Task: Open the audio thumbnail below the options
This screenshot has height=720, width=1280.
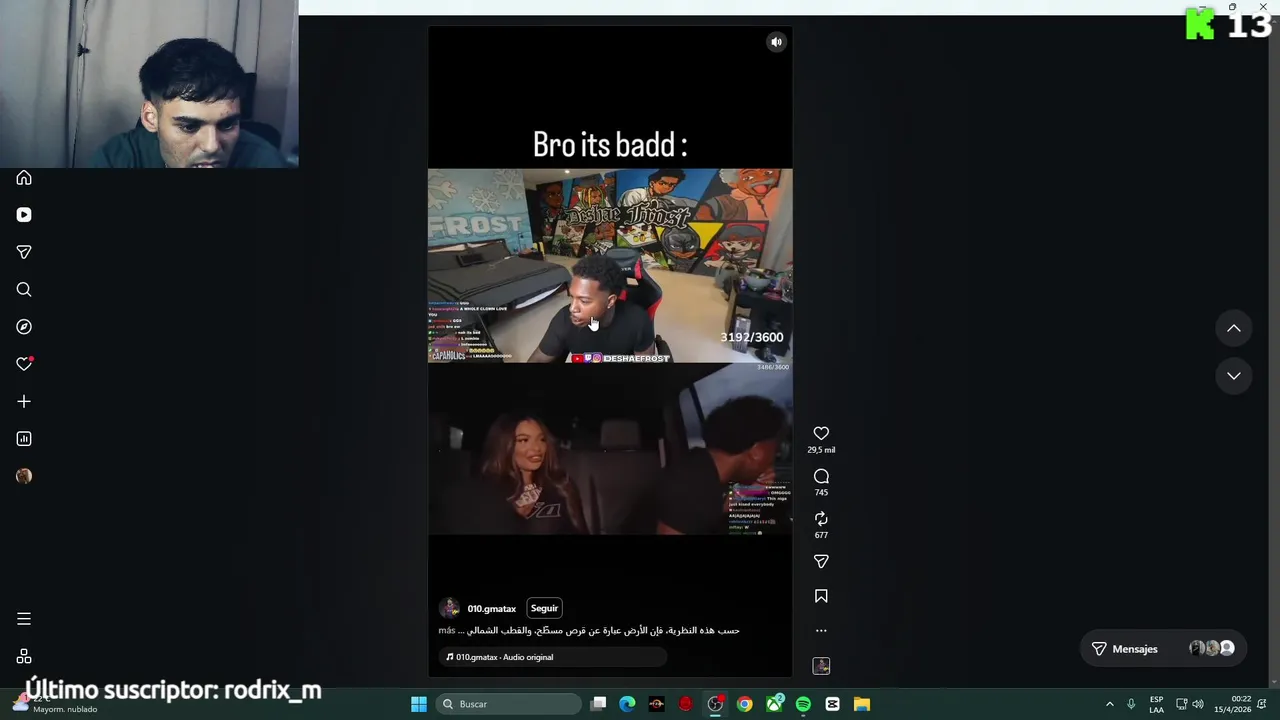Action: [x=821, y=666]
